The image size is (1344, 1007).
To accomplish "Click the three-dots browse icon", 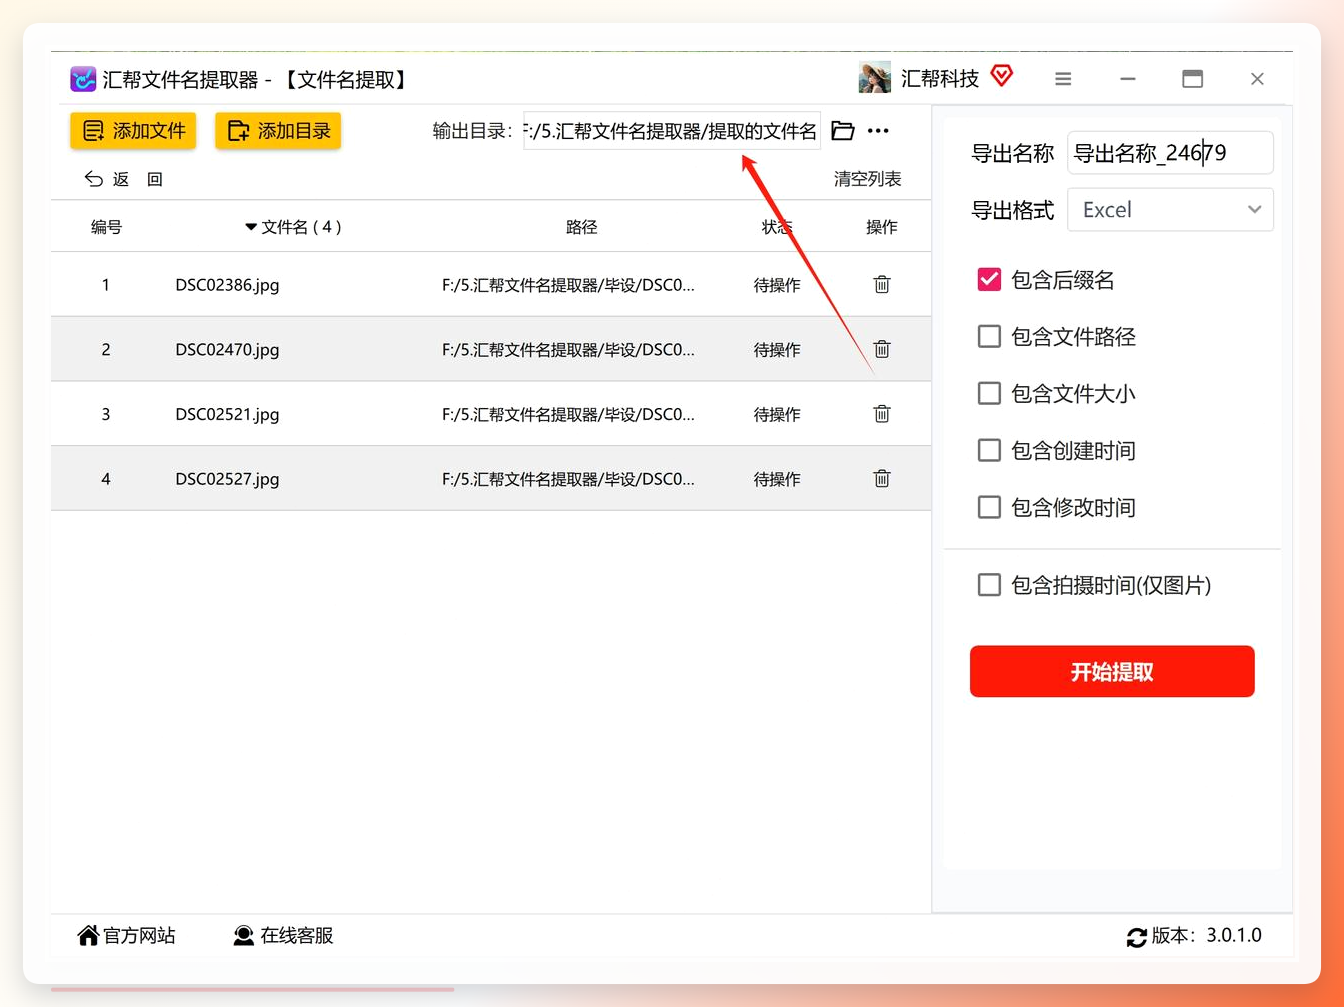I will point(878,131).
